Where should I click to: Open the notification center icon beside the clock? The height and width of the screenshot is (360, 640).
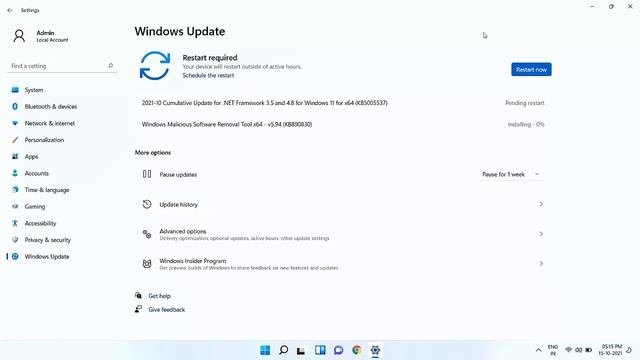[629, 350]
